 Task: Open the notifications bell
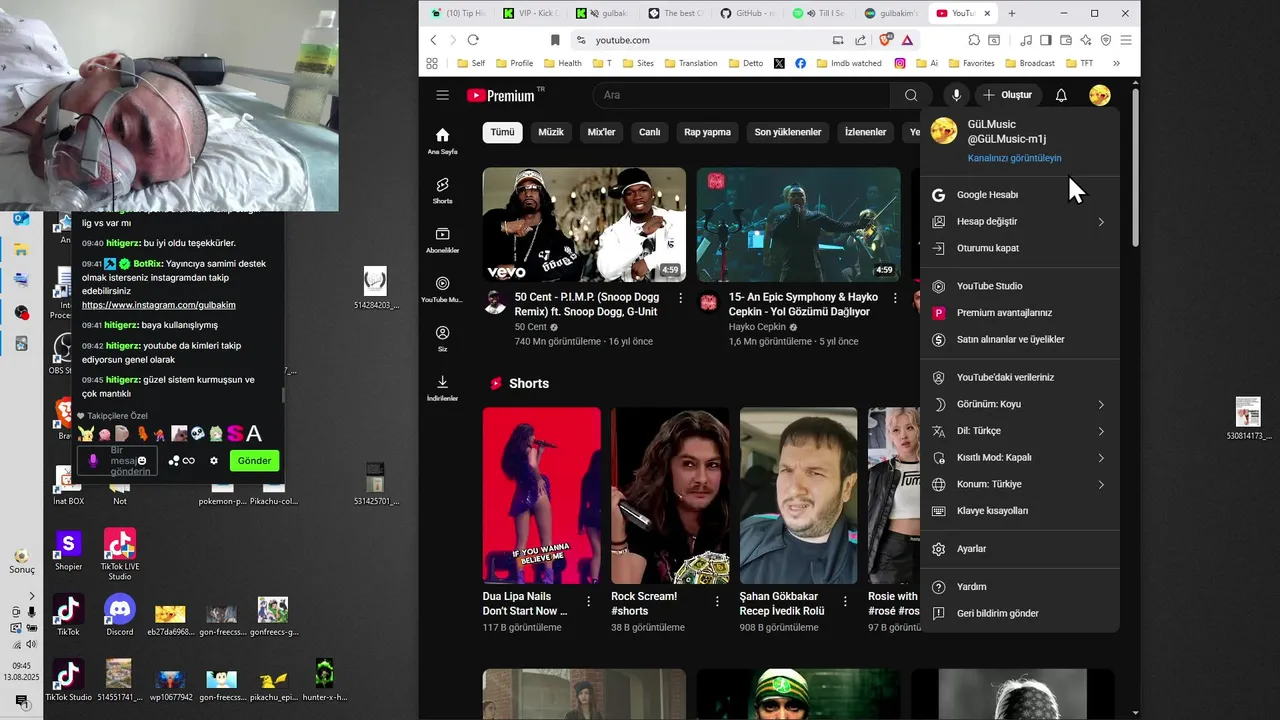(1061, 95)
